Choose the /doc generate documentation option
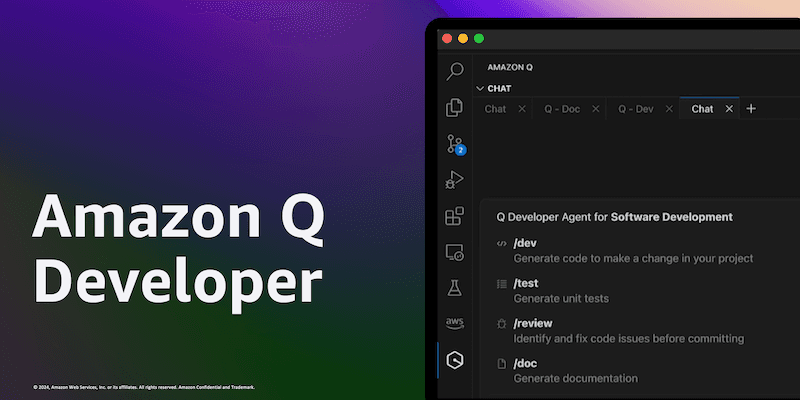The image size is (800, 400). tap(575, 378)
